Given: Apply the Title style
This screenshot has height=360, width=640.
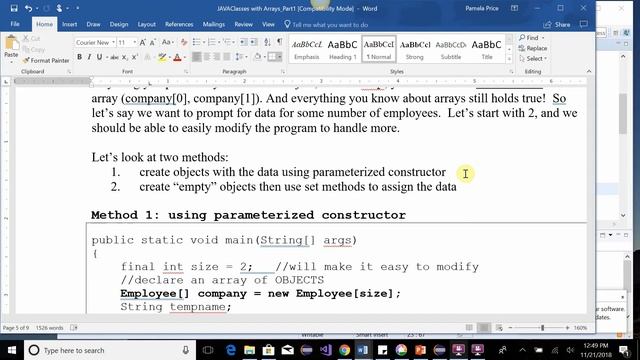Looking at the screenshot, I should coord(487,49).
